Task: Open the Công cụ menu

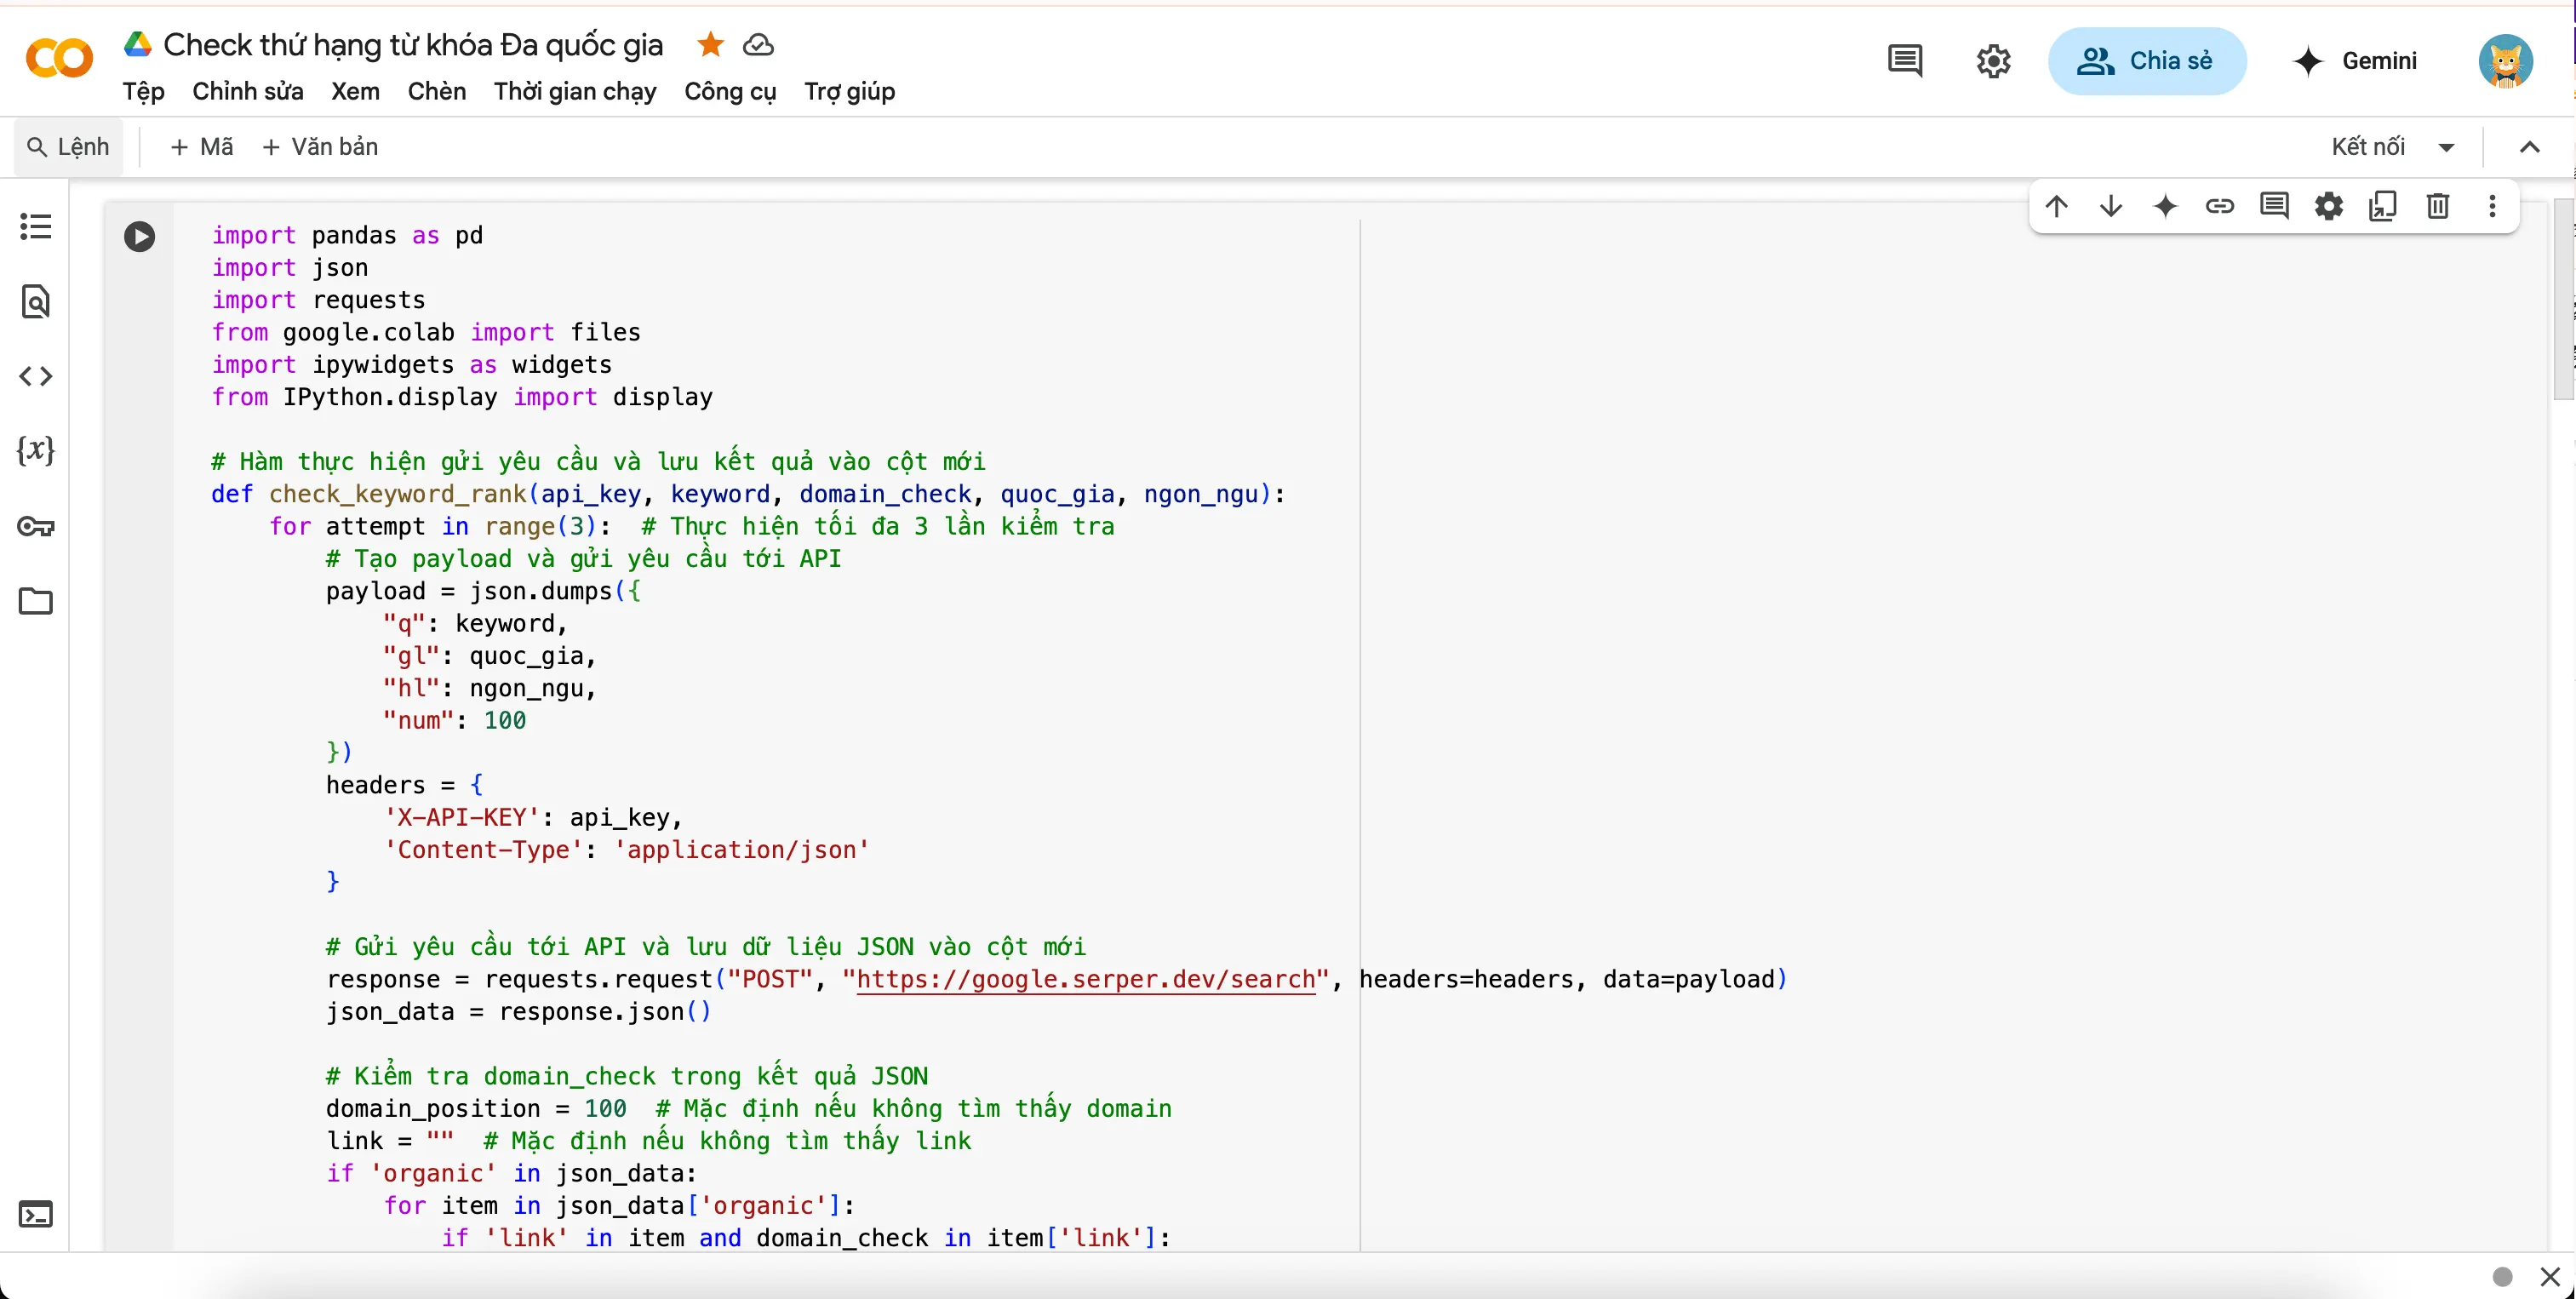Action: coord(730,92)
